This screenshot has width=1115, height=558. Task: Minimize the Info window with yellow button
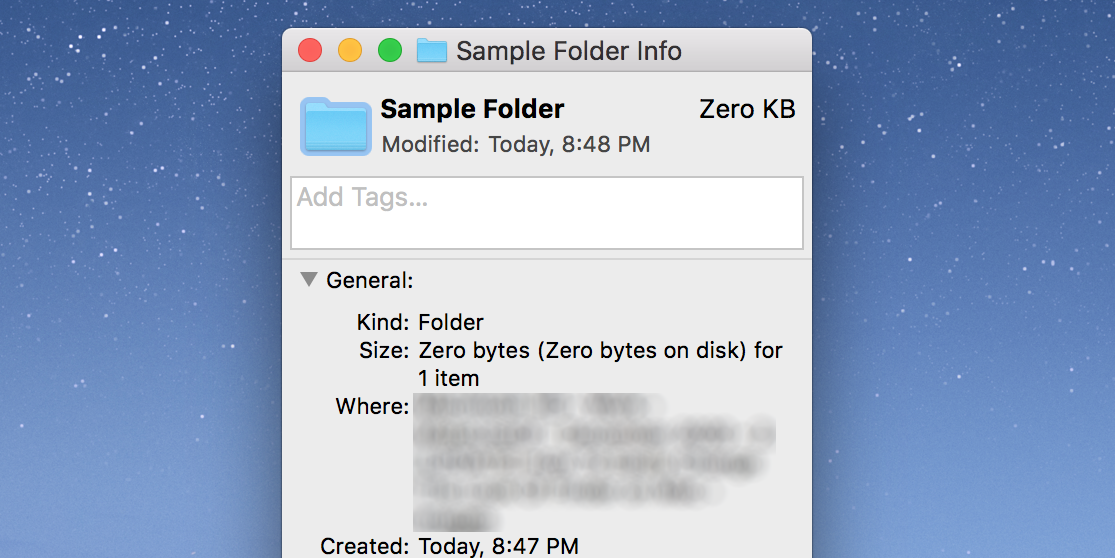point(350,51)
